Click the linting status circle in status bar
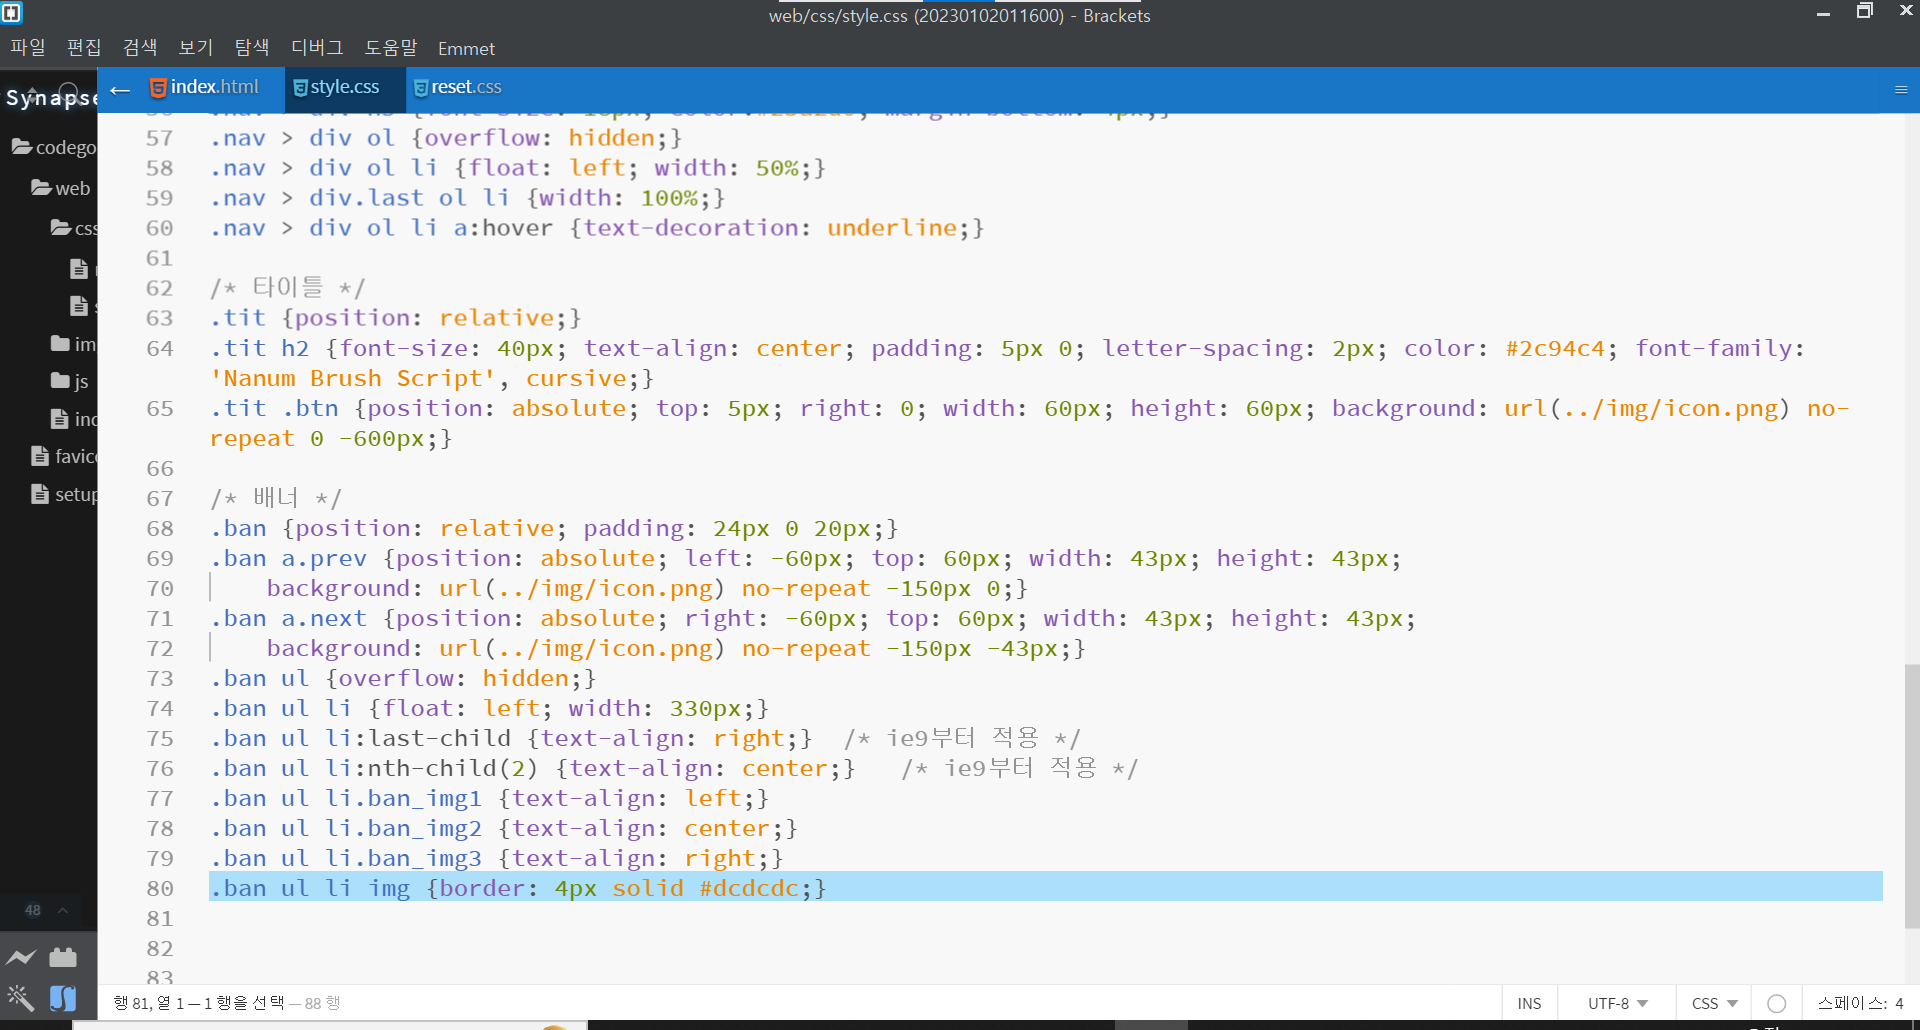 [x=1777, y=1003]
